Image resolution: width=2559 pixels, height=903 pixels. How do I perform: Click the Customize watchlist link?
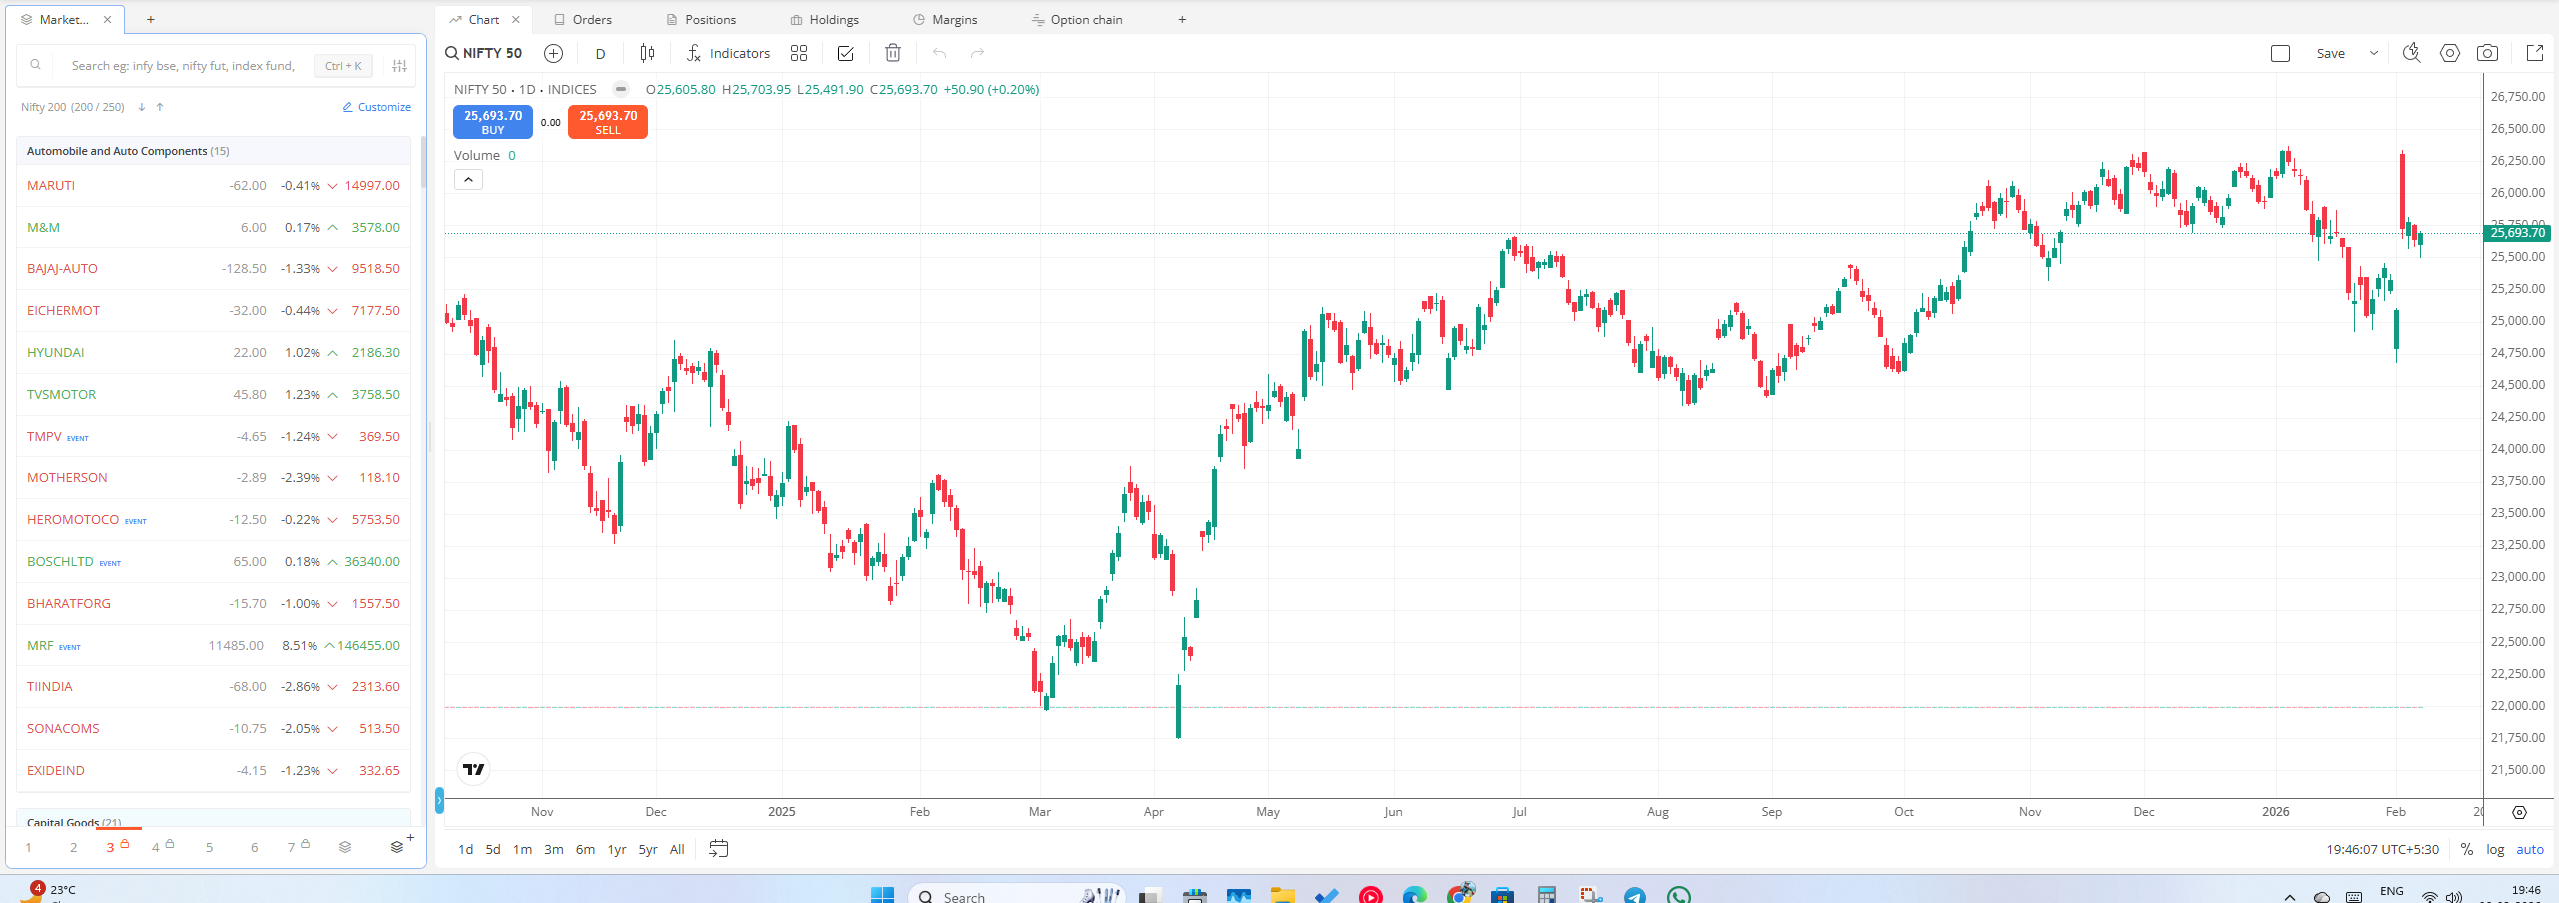pyautogui.click(x=377, y=107)
